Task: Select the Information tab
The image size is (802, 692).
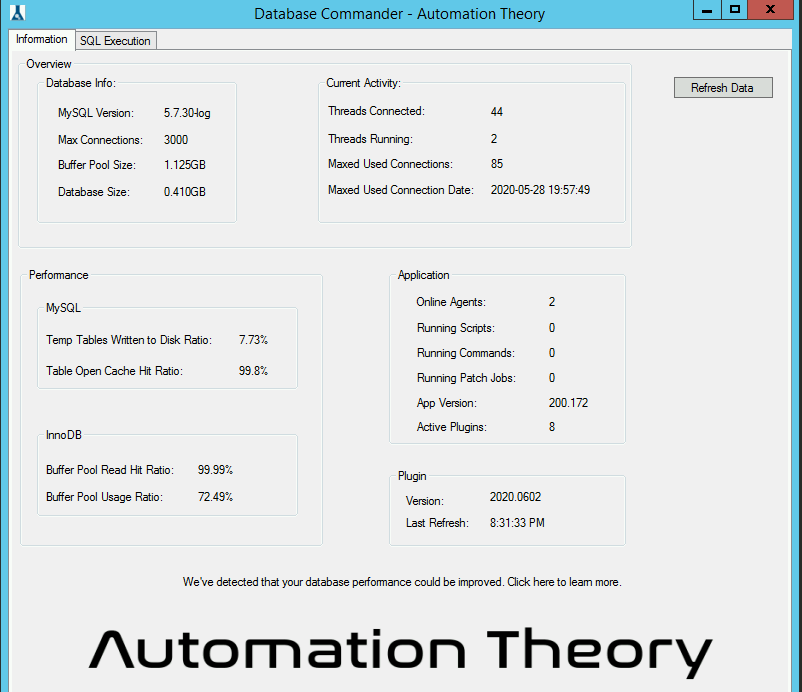Action: [42, 40]
